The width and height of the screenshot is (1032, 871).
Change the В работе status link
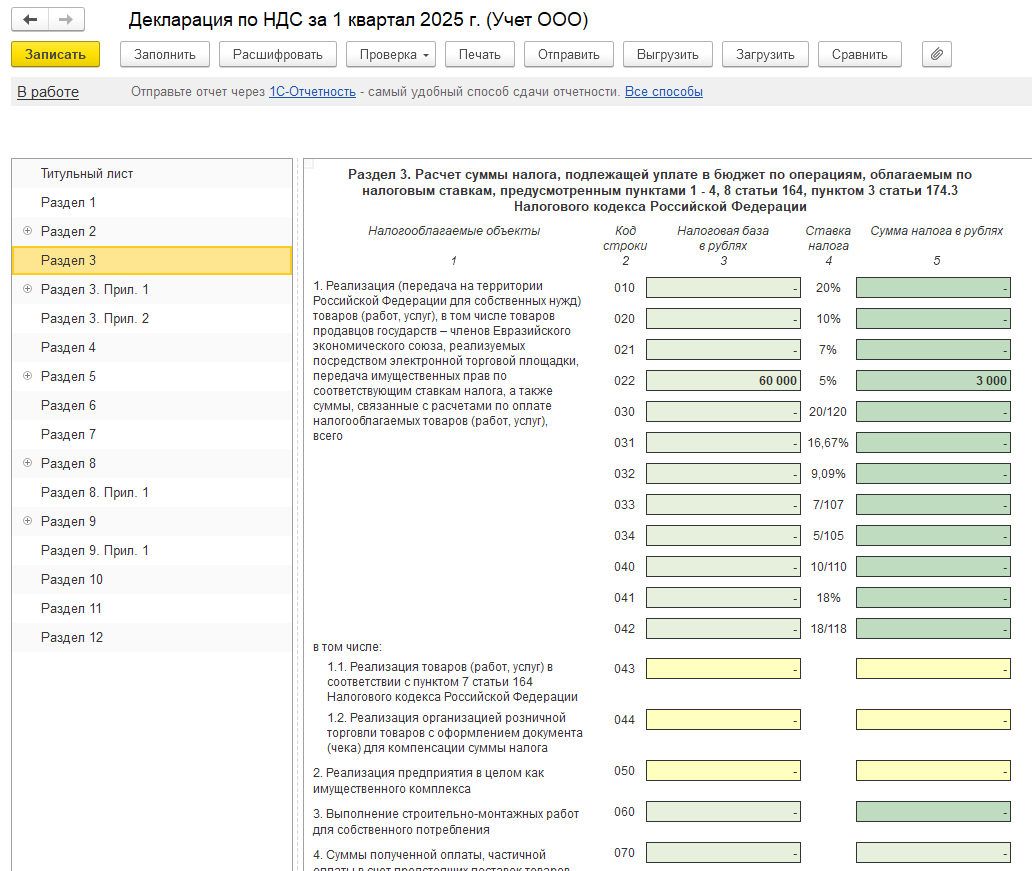(x=48, y=92)
